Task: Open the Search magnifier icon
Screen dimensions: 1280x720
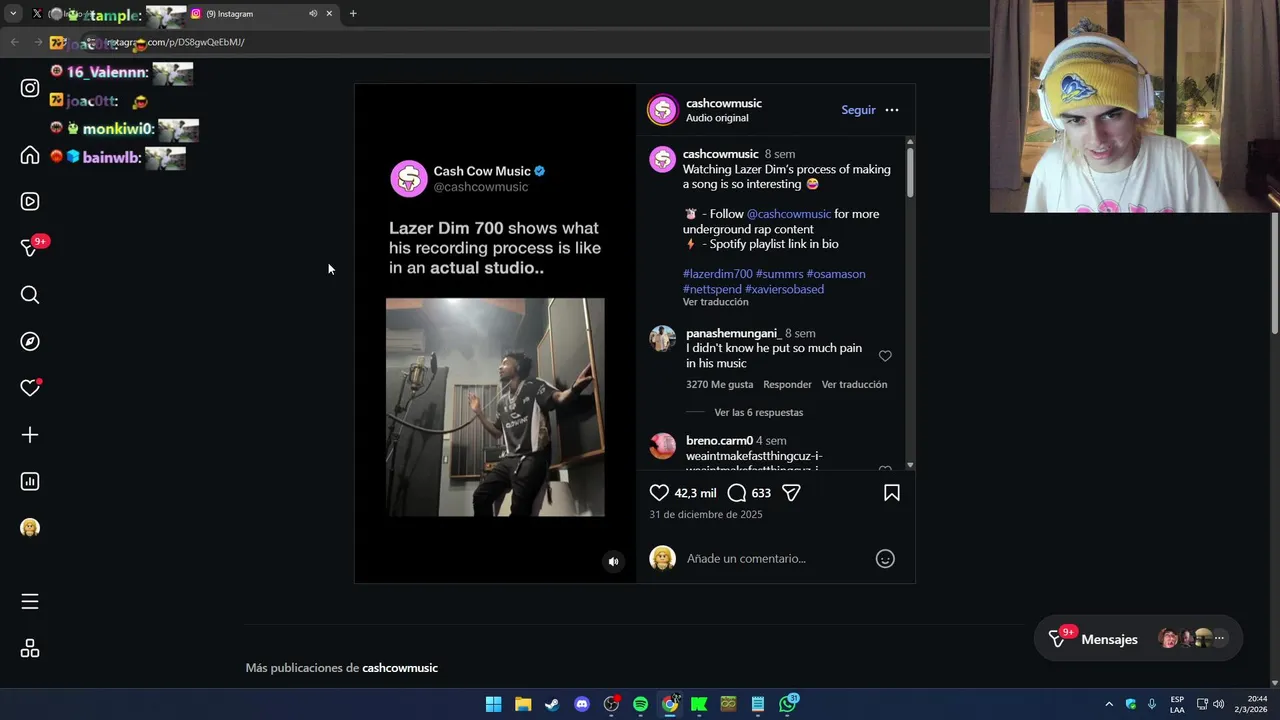Action: coord(30,295)
